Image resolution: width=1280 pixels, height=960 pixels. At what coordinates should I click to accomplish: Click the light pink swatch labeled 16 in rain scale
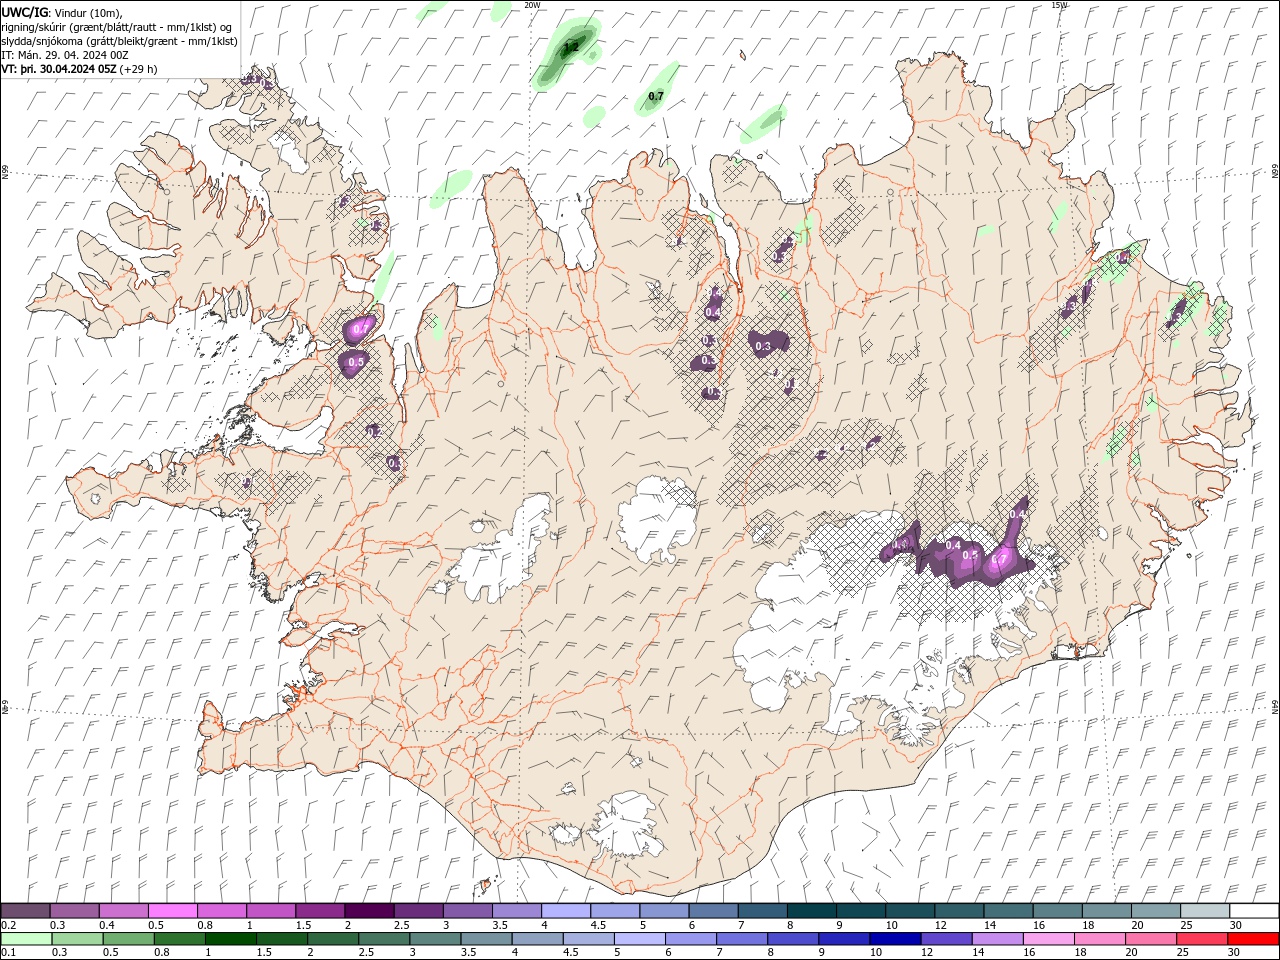click(1048, 939)
